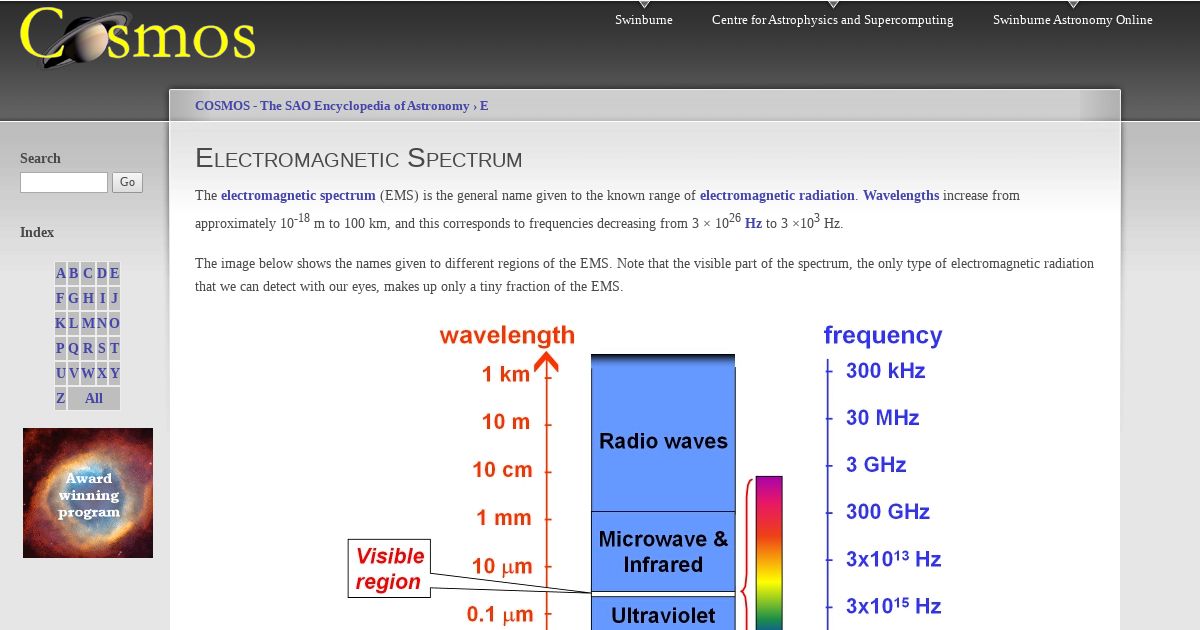Viewport: 1200px width, 630px height.
Task: Open index letter S
Action: point(101,348)
